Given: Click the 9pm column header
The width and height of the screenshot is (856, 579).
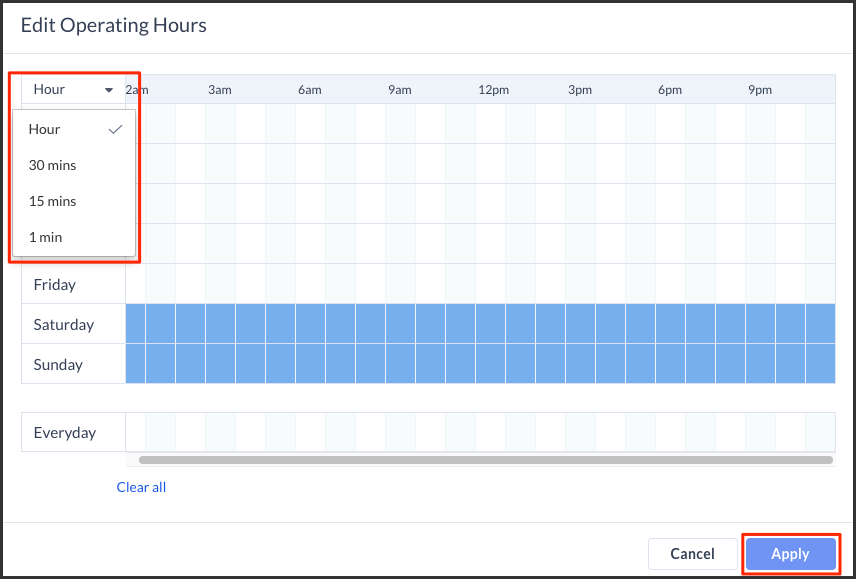Looking at the screenshot, I should (x=760, y=90).
